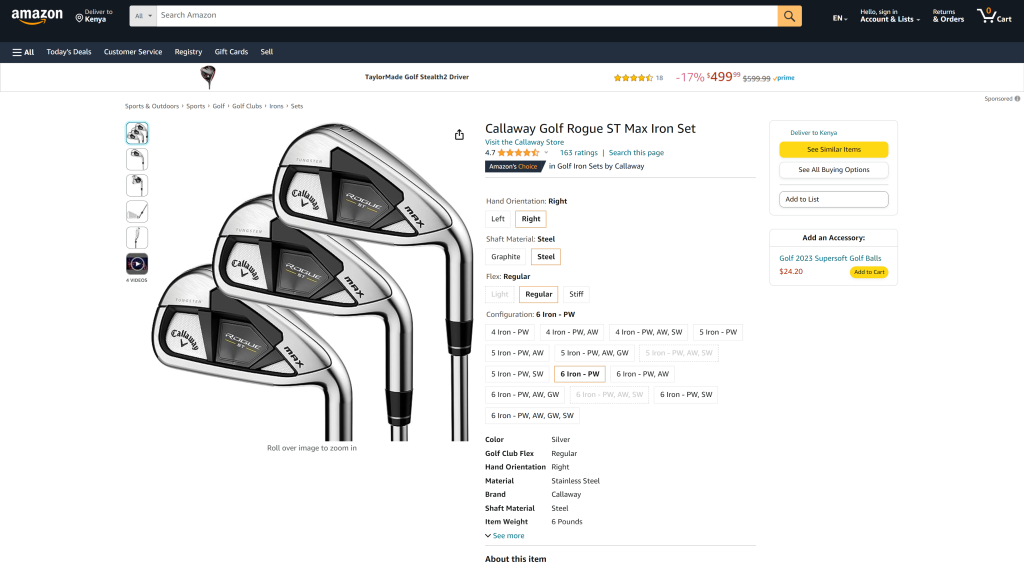1024x569 pixels.
Task: Open the All hamburger menu
Action: (23, 52)
